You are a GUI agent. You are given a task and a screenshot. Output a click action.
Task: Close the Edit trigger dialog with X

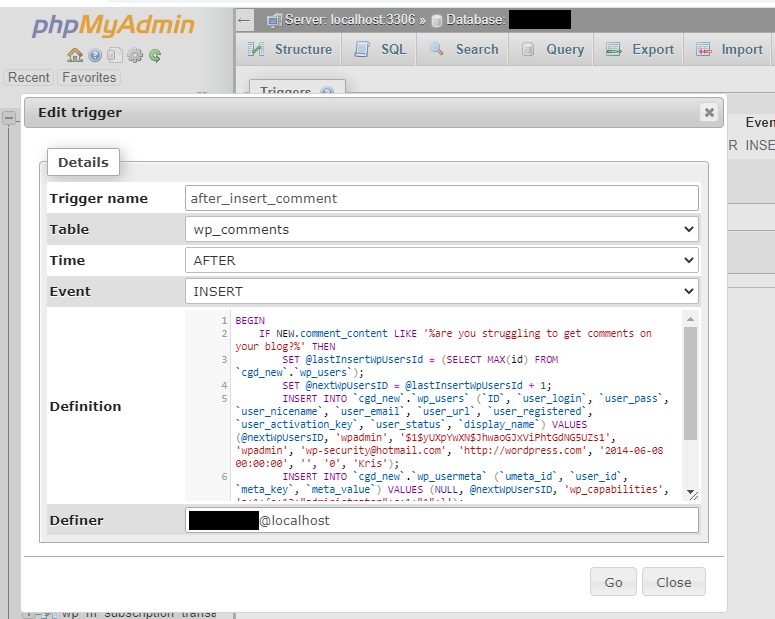(709, 112)
